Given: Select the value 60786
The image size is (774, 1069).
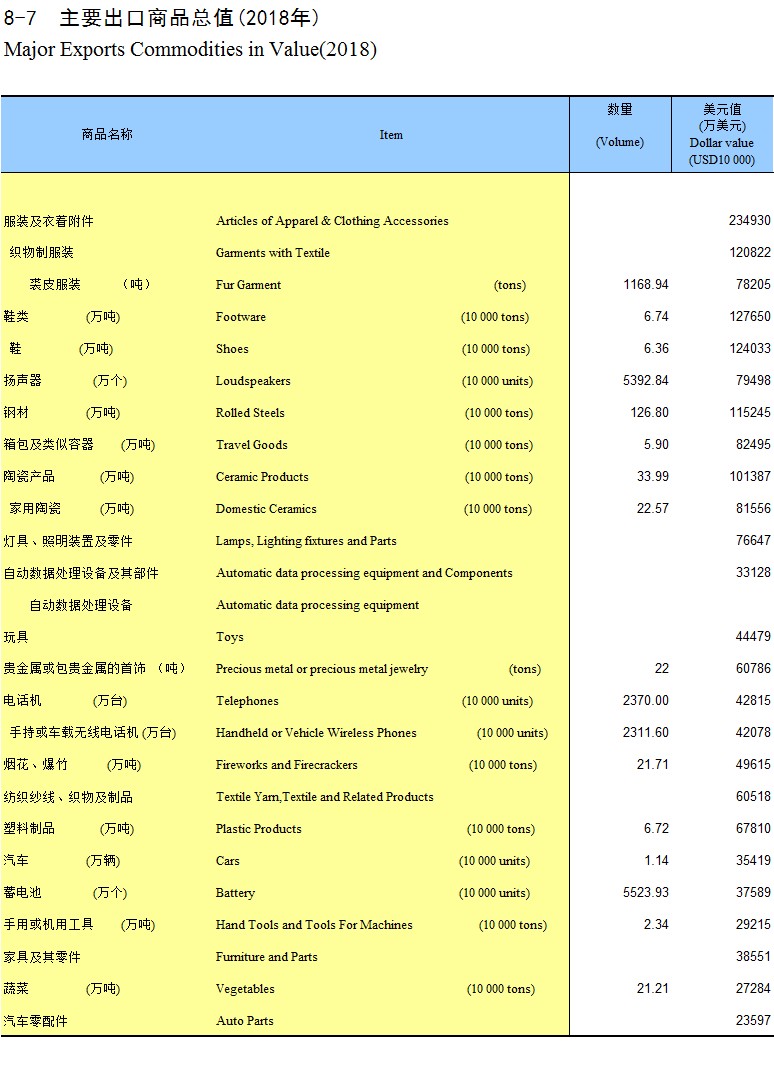Looking at the screenshot, I should (x=753, y=669).
